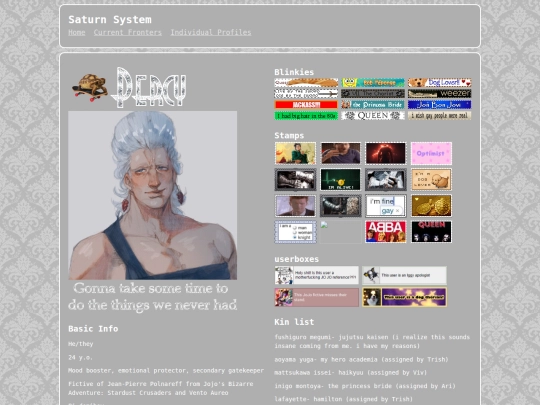Screen dimensions: 540x405
Task: Click the SpongeBob blinkie
Action: point(373,83)
